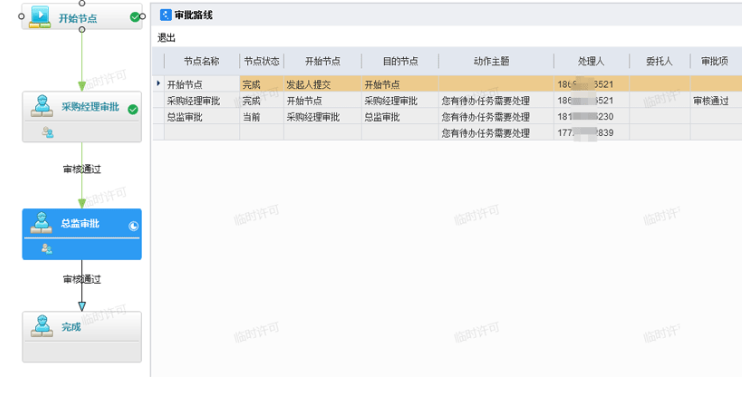Screen dimensions: 746x401
Task: Click 审批路线 panel title text
Action: [194, 15]
